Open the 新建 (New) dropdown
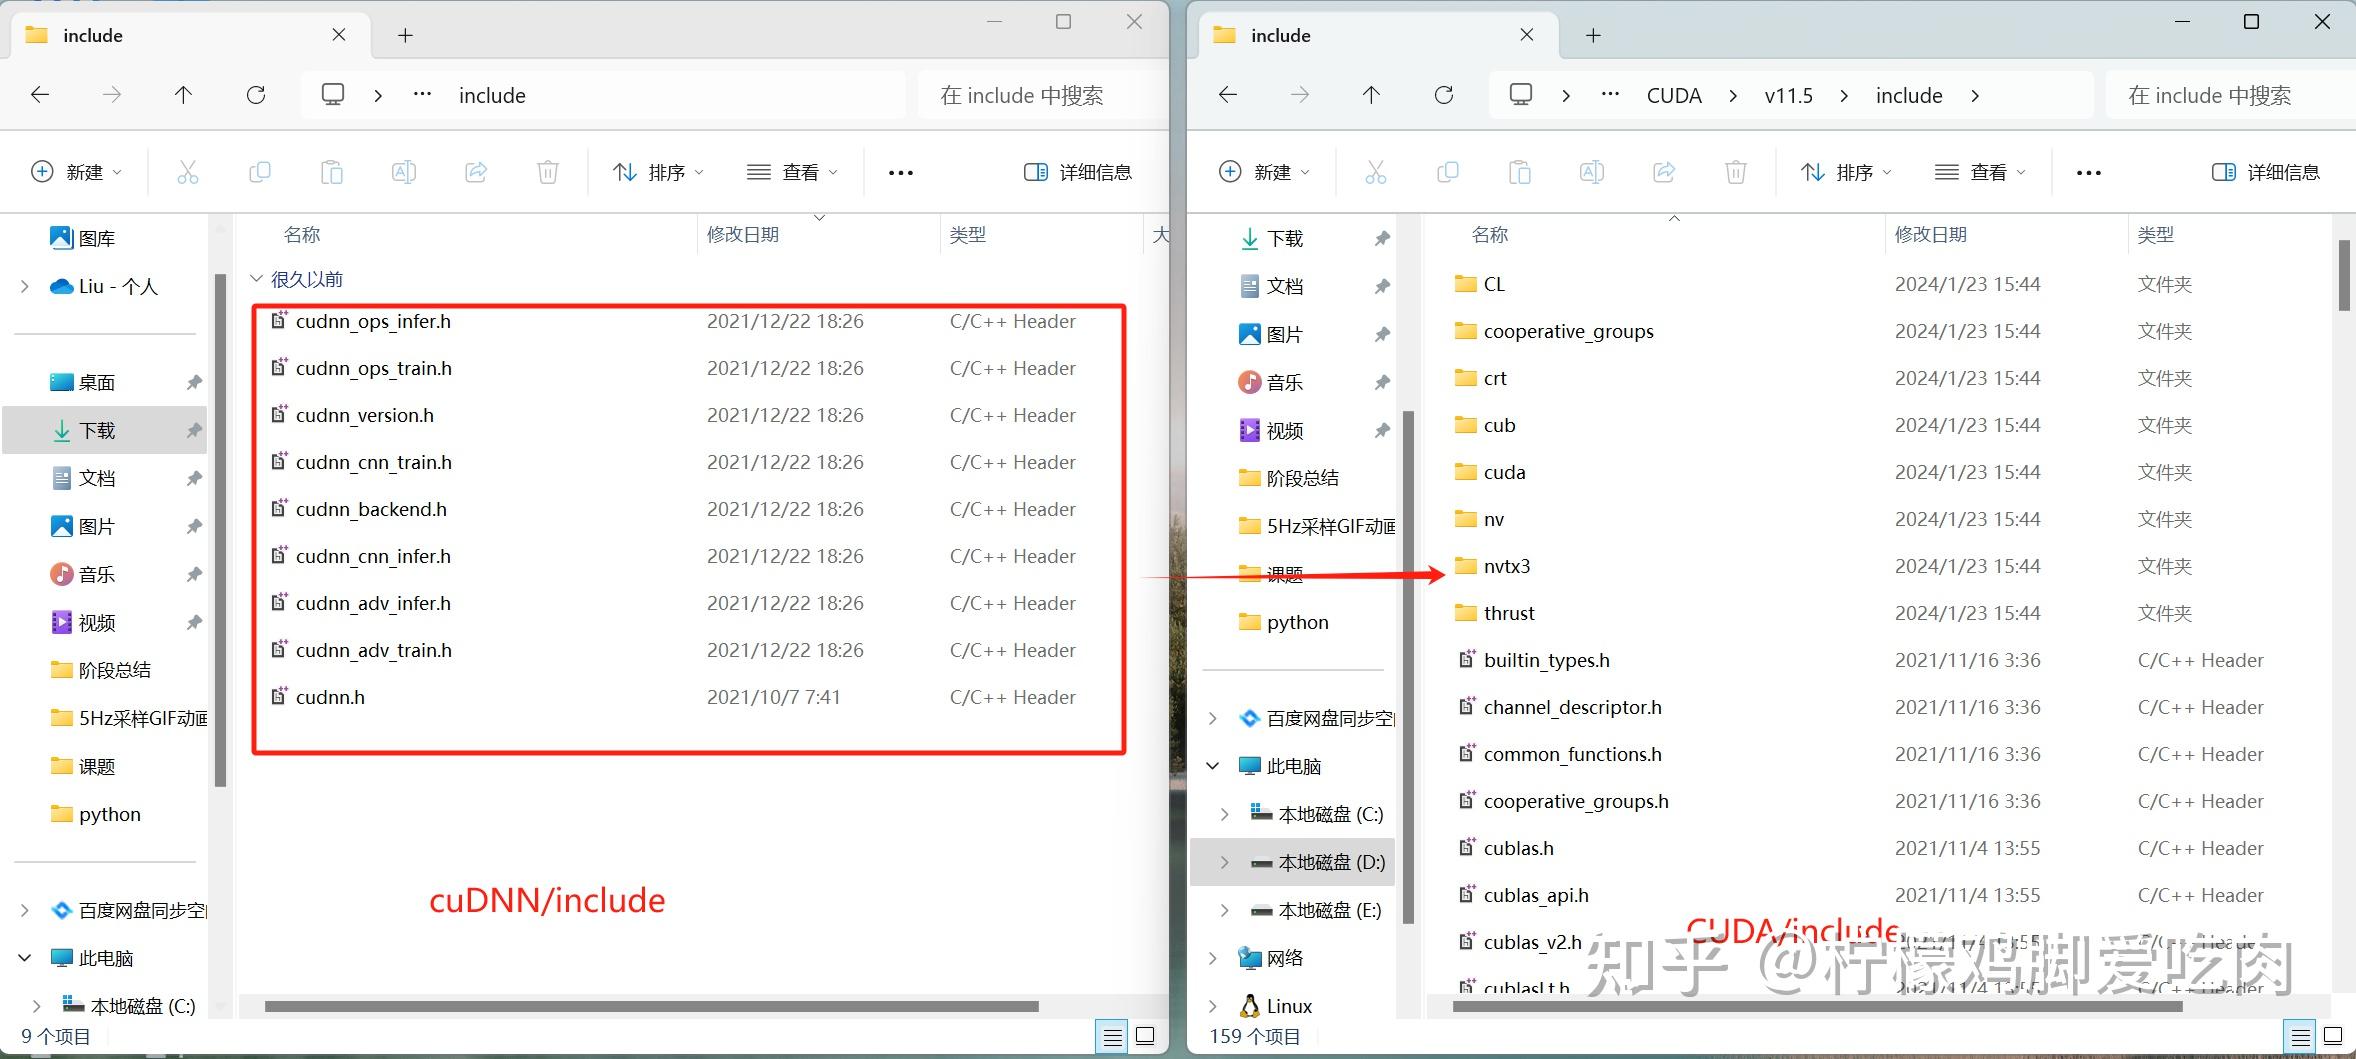 click(x=77, y=171)
